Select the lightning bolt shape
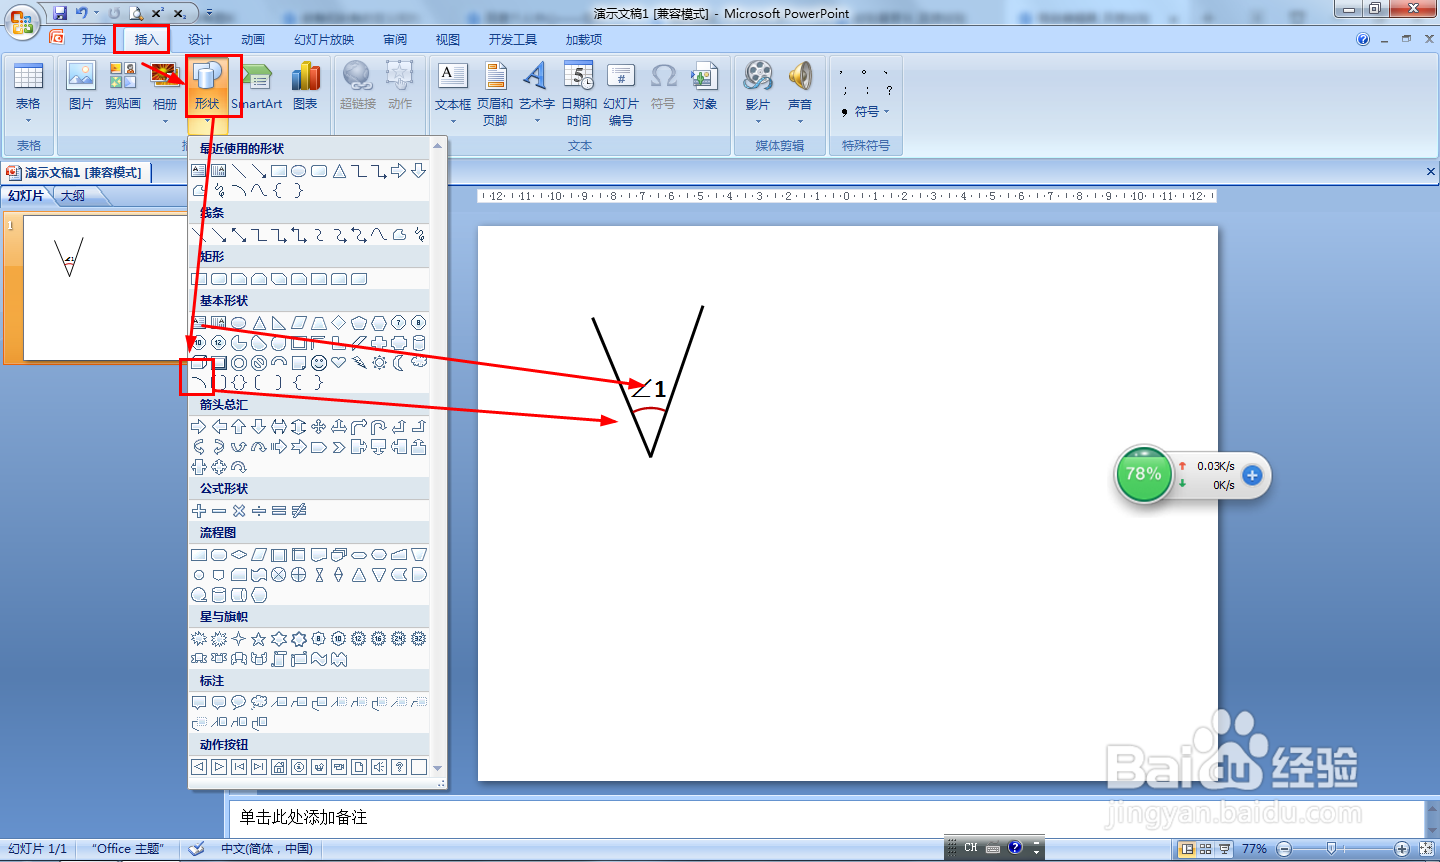 tap(359, 362)
